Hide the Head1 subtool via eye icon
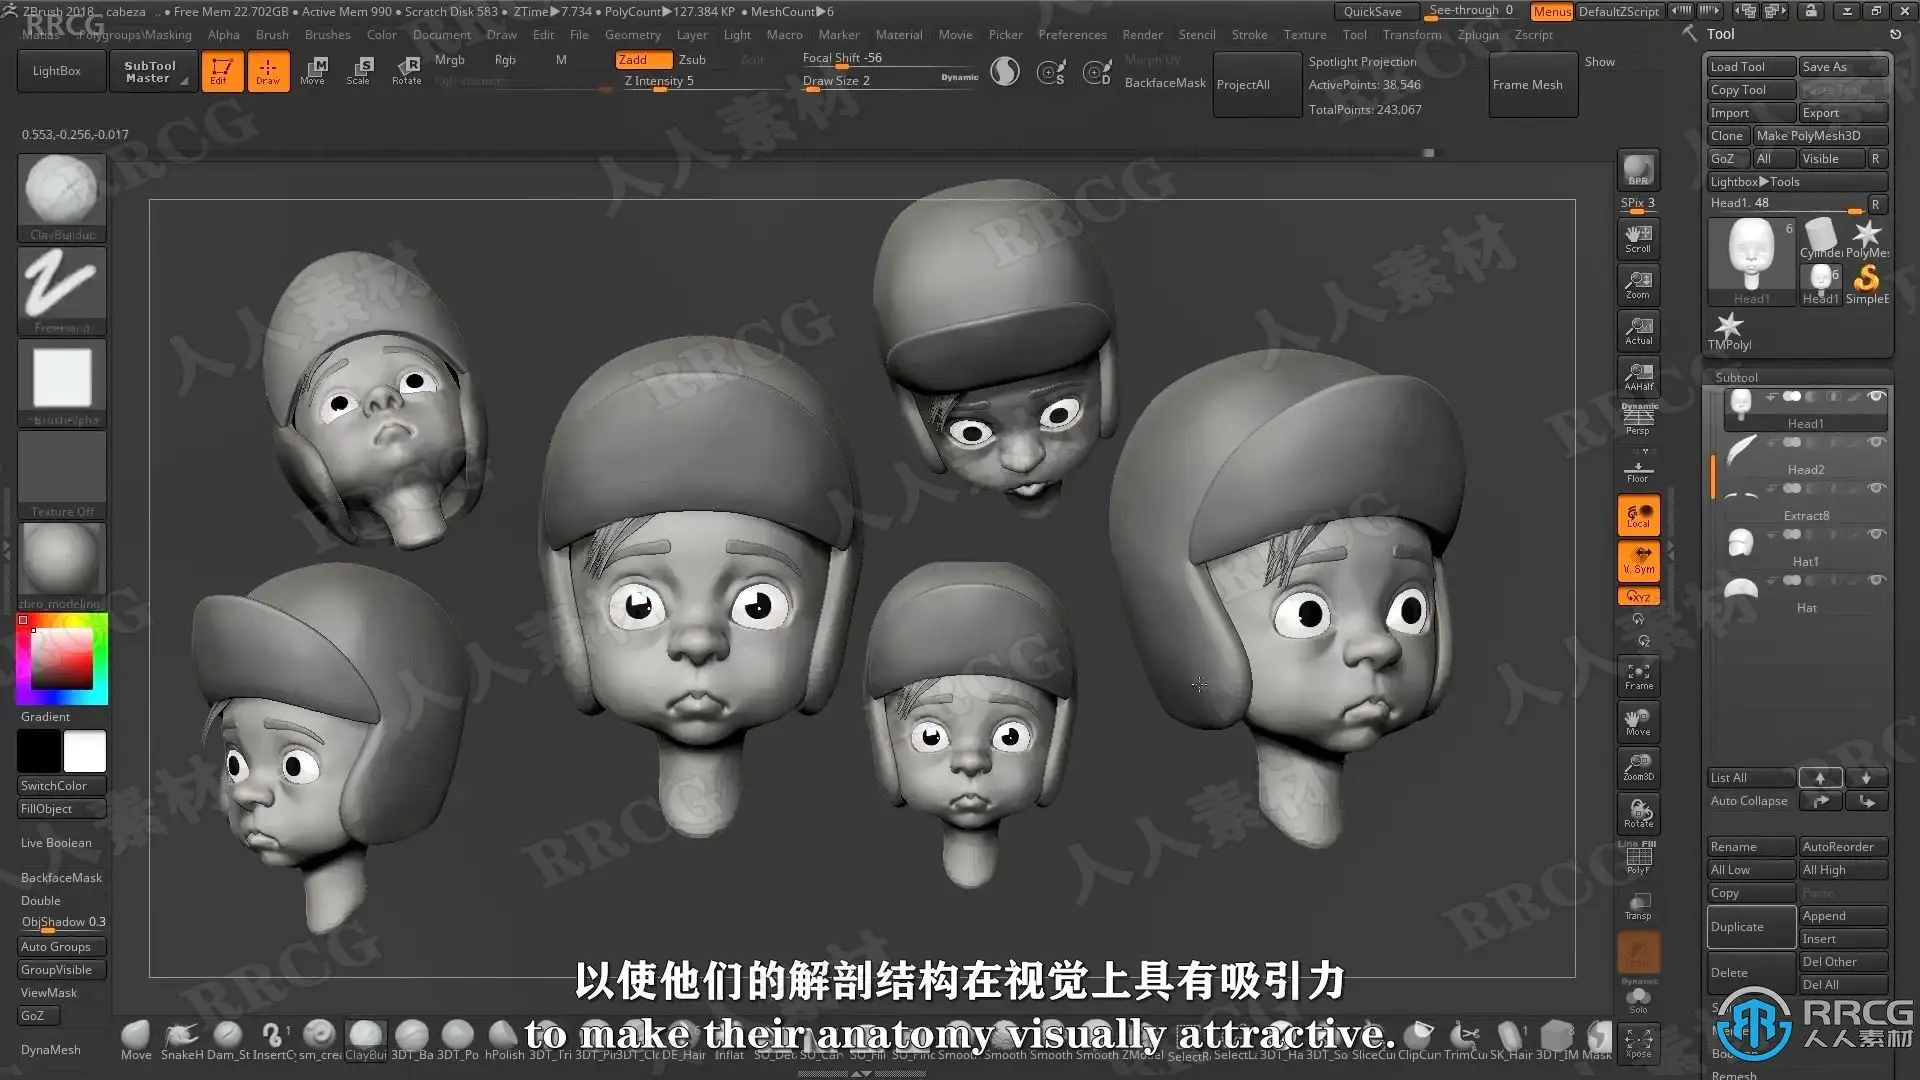The height and width of the screenshot is (1080, 1920). 1876,397
